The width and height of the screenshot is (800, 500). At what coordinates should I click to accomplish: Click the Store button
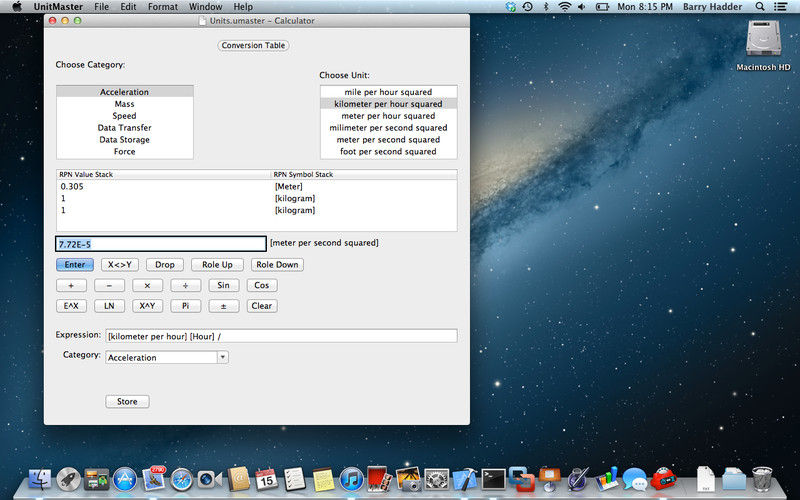pos(127,402)
